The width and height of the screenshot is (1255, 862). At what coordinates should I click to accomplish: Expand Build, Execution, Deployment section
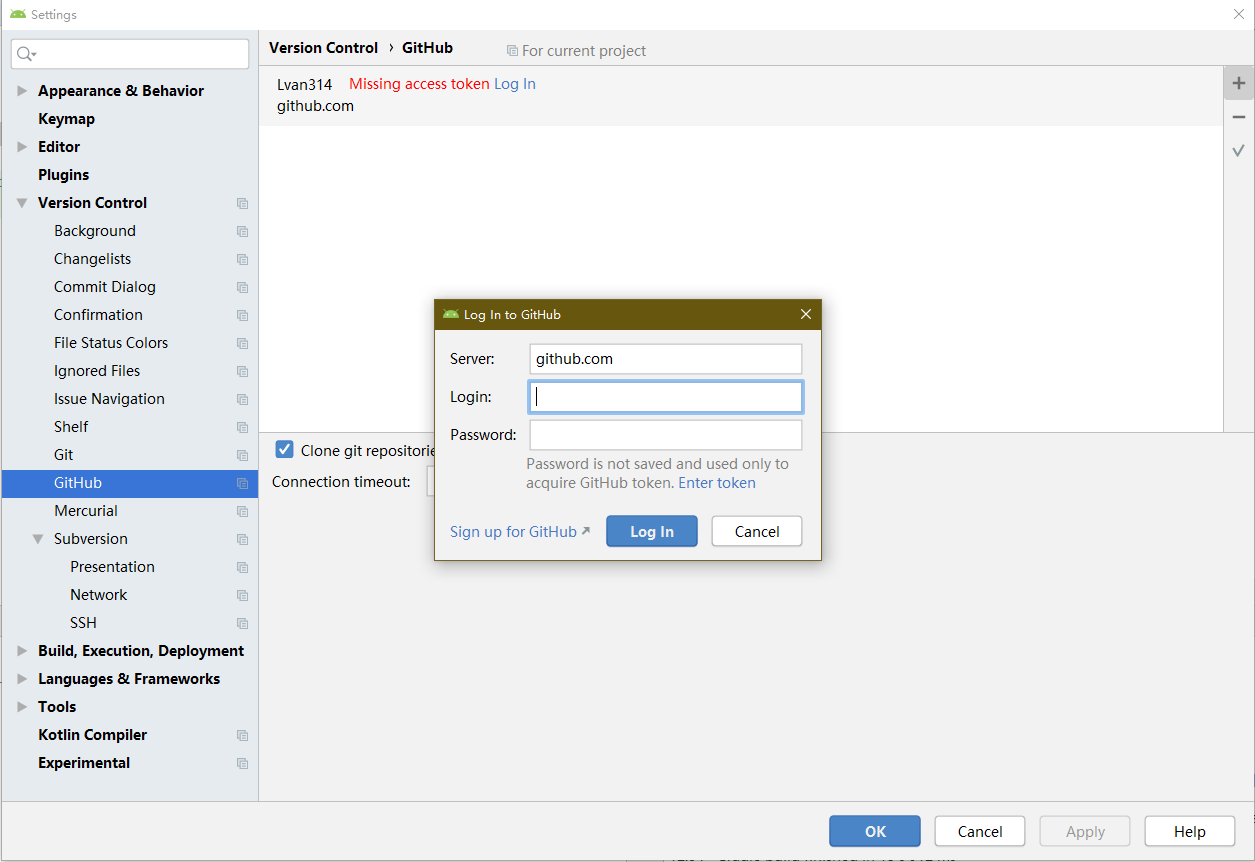(x=22, y=651)
